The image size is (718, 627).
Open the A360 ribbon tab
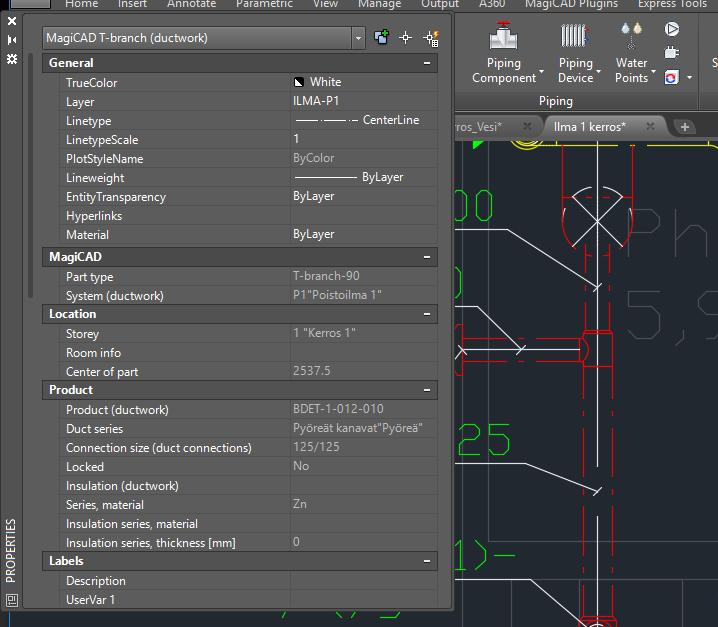(492, 4)
